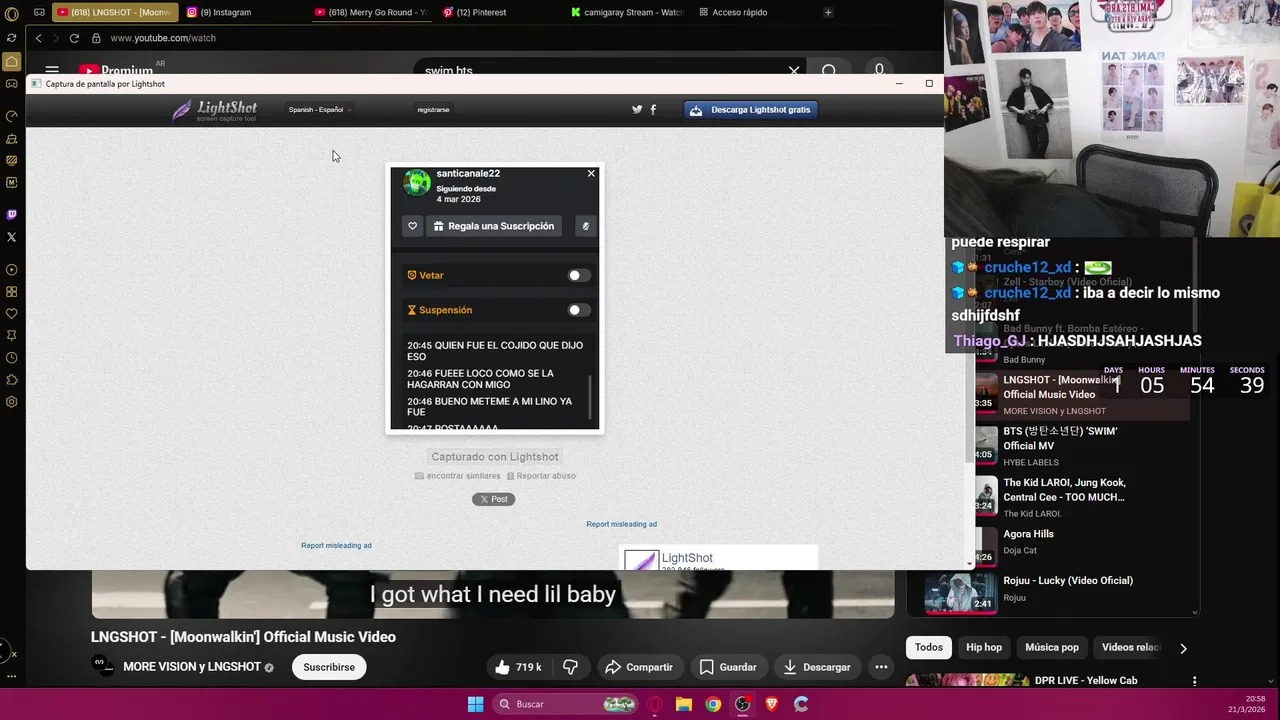This screenshot has width=1280, height=720.
Task: Switch to the Merry Go Round YouTube tab
Action: click(x=371, y=12)
